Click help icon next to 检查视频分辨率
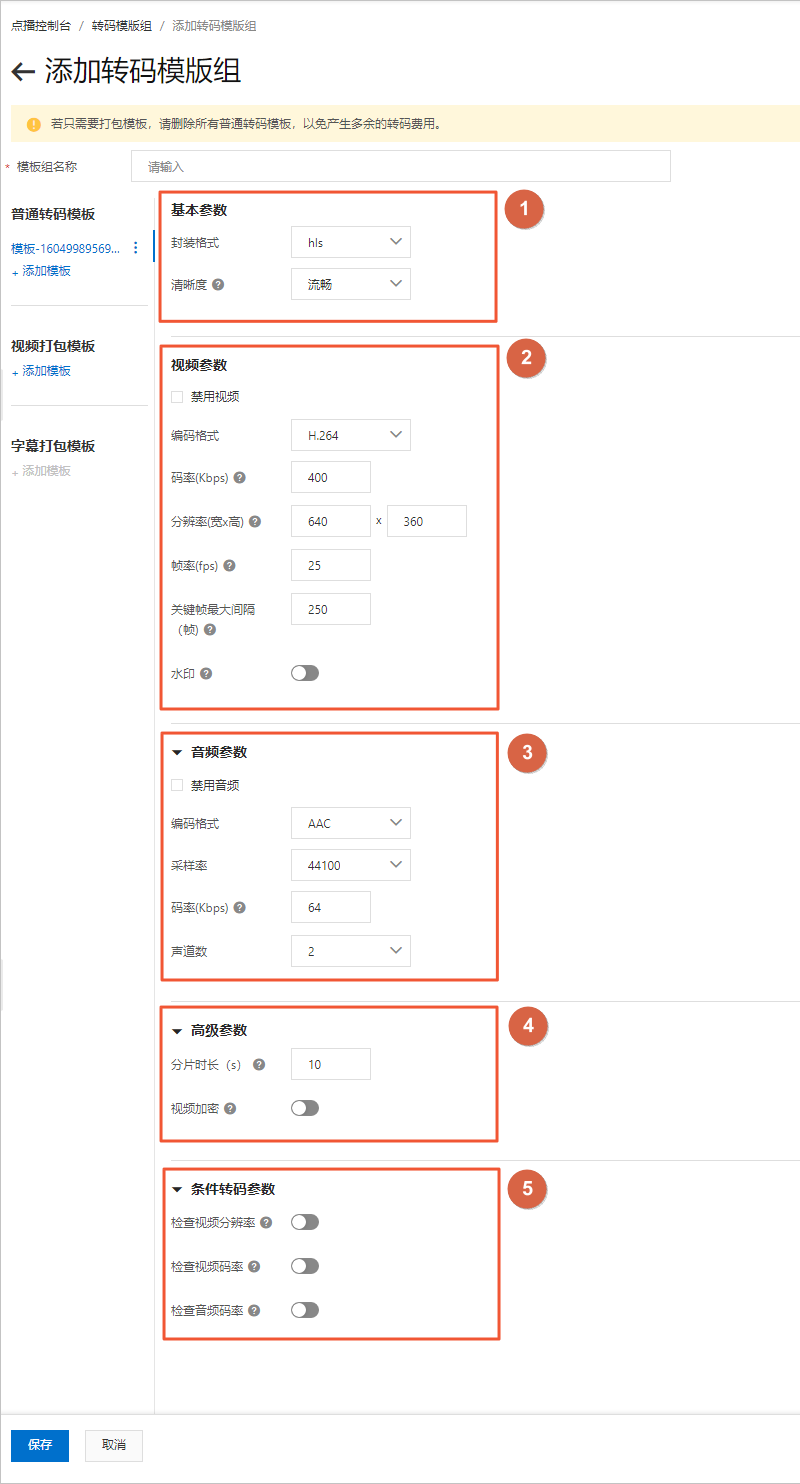The image size is (800, 1484). click(x=265, y=1222)
